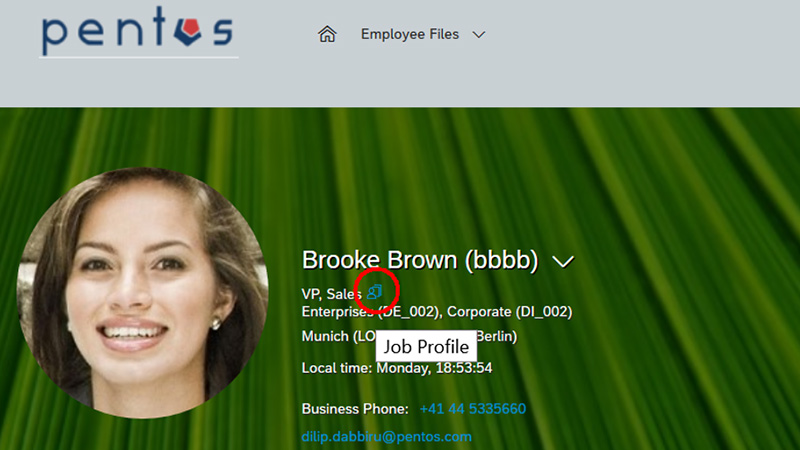Click the pentos company logo
800x450 pixels.
138,31
